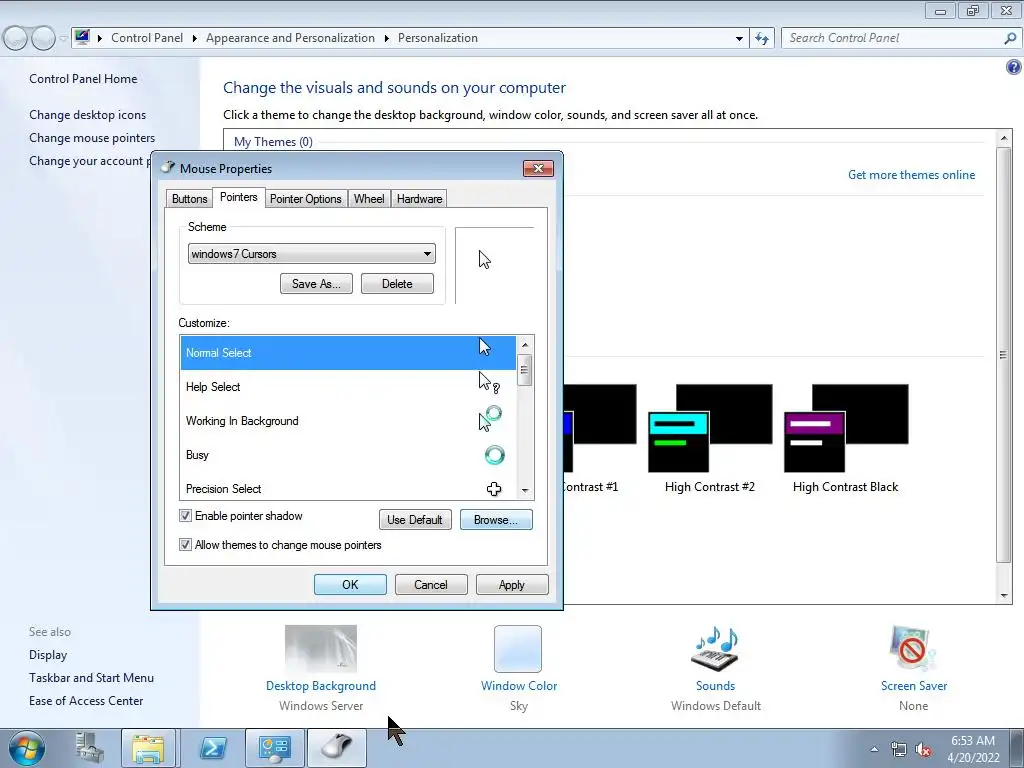Click the Delete scheme button
This screenshot has width=1024, height=768.
[397, 284]
